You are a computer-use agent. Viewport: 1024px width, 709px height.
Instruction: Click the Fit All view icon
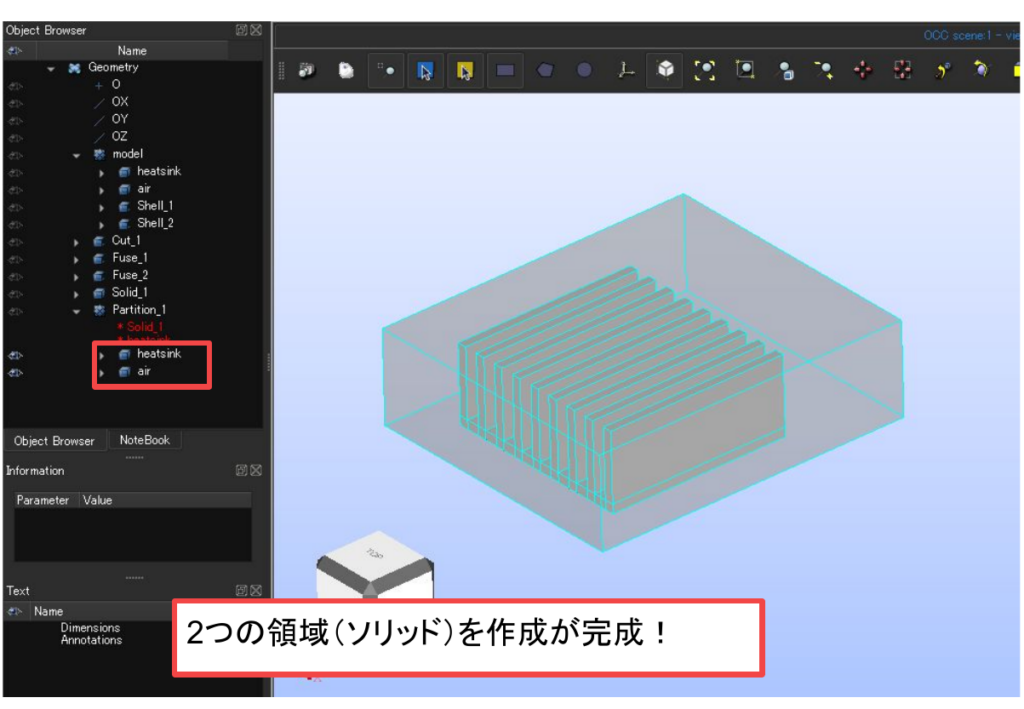pos(705,71)
